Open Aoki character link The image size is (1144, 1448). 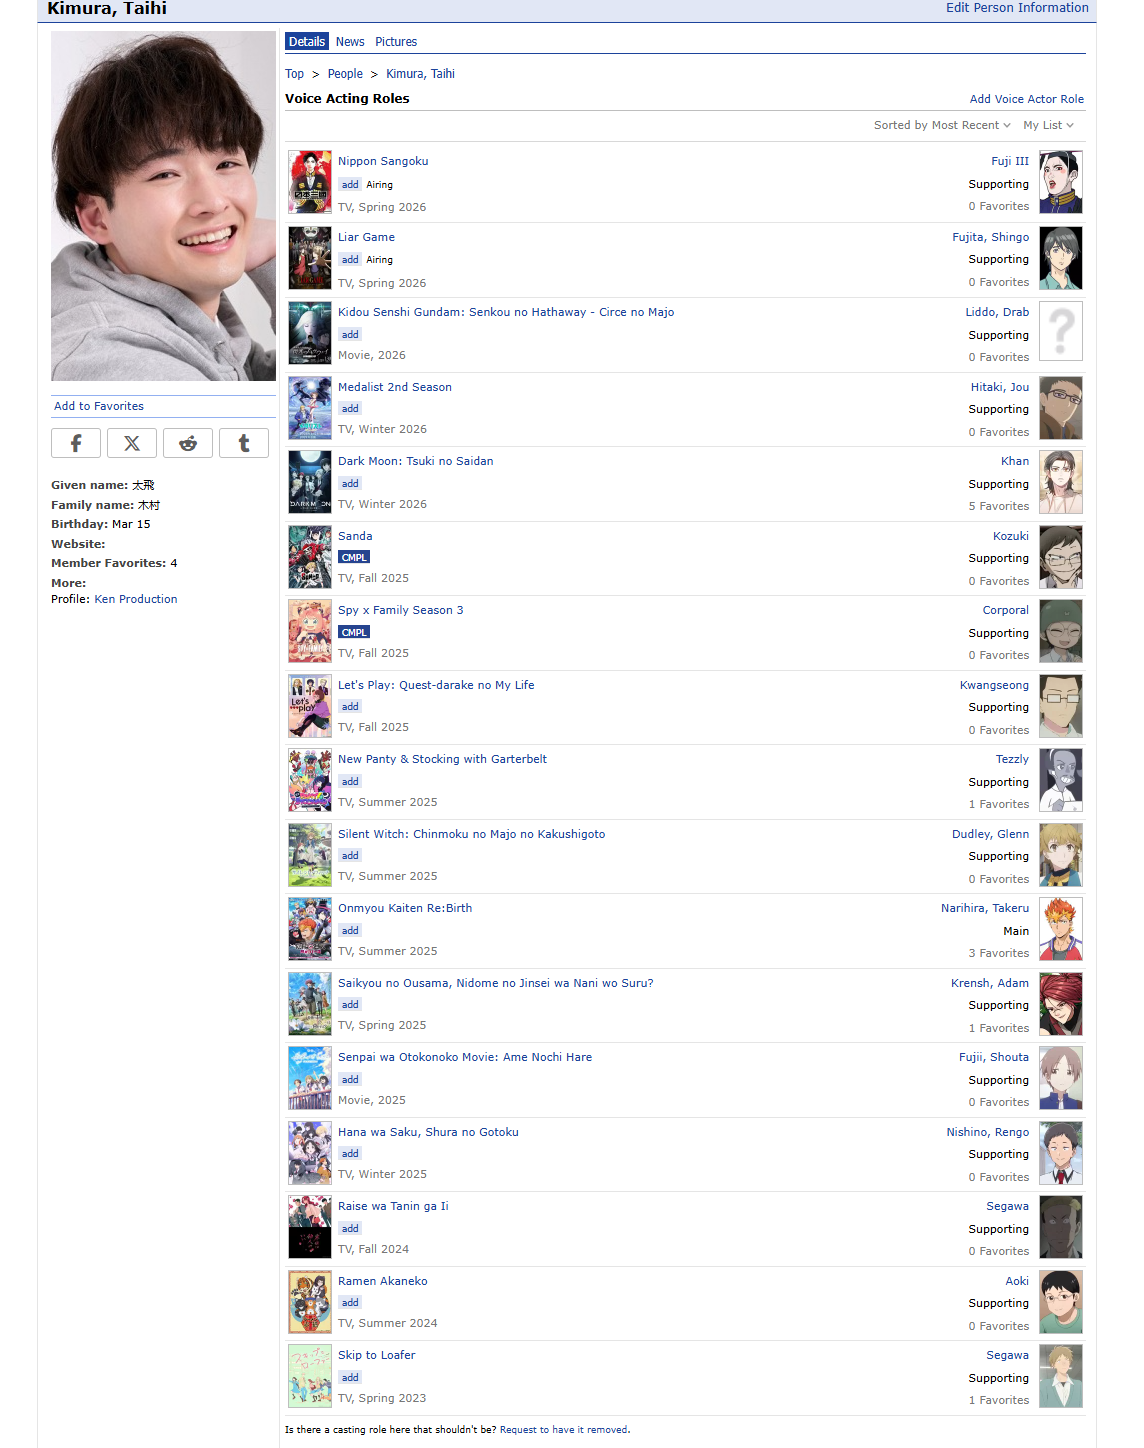(x=1017, y=1281)
